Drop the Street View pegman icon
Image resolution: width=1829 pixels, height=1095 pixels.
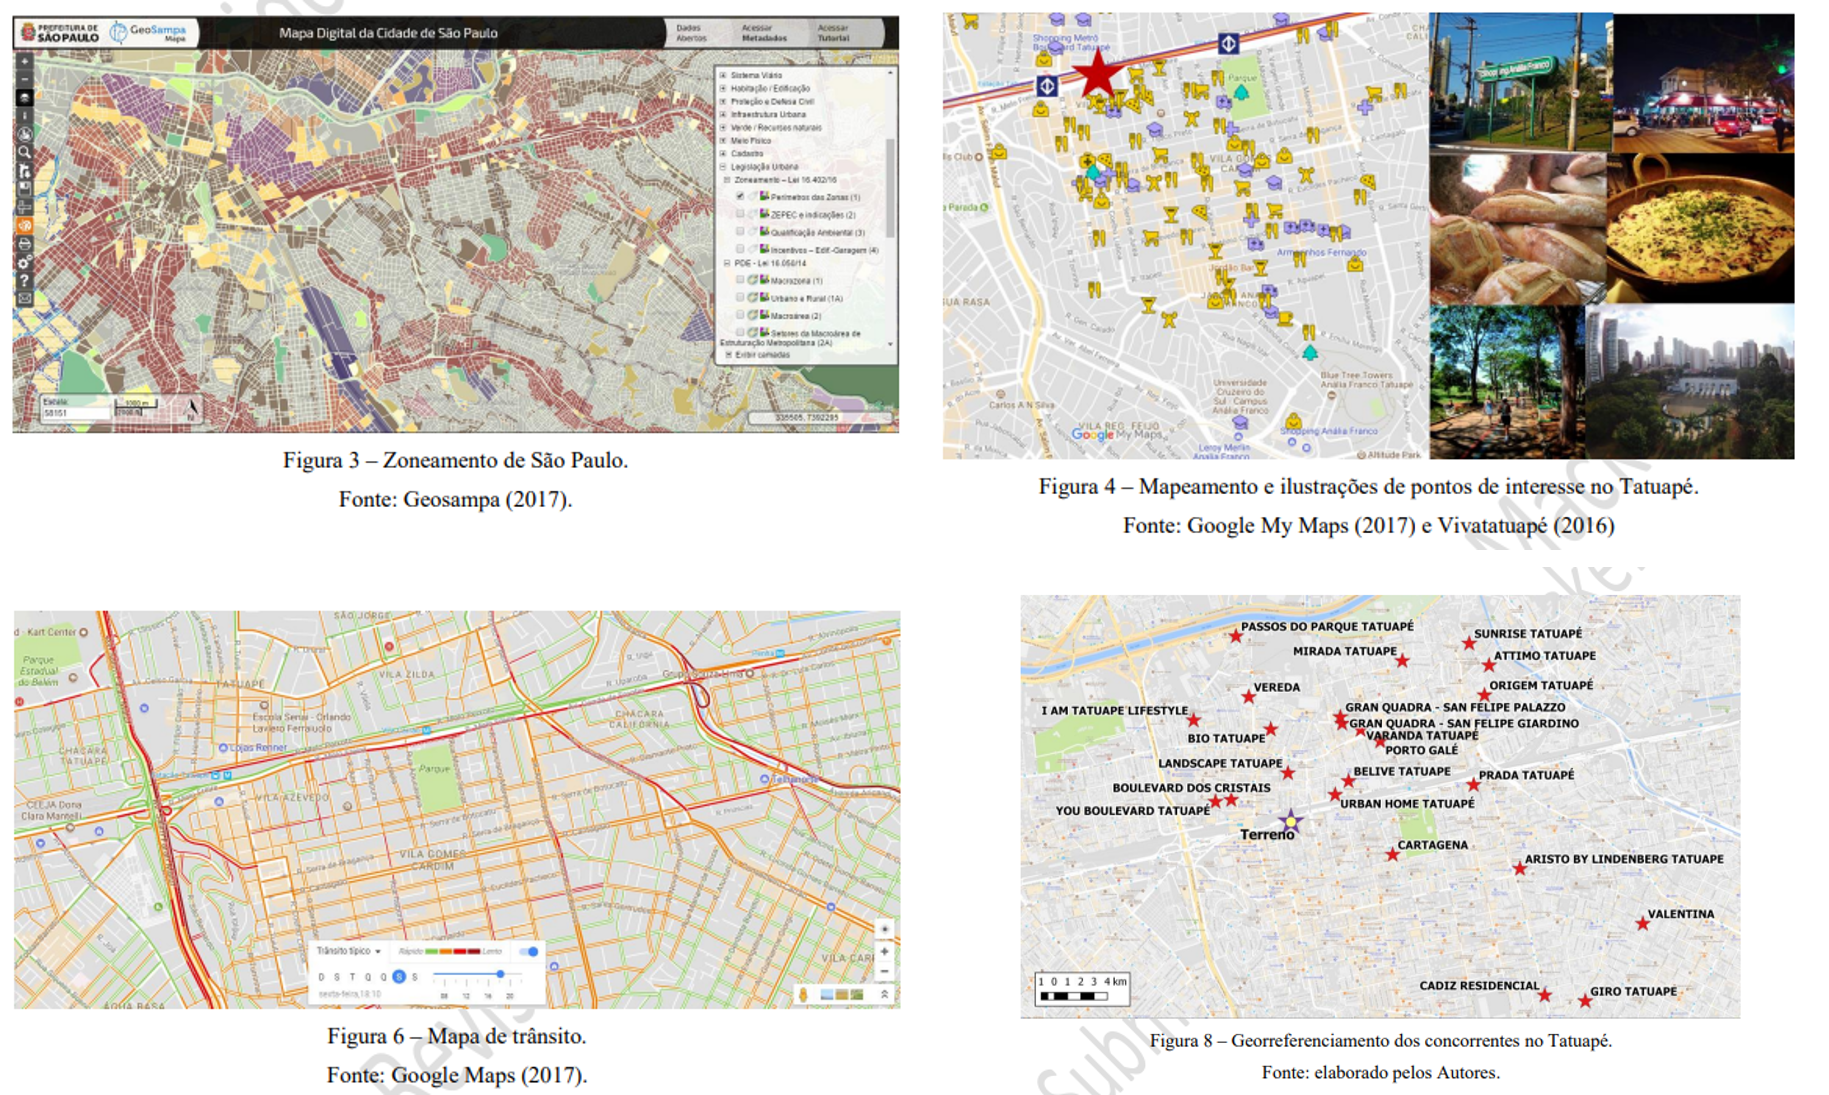(802, 994)
